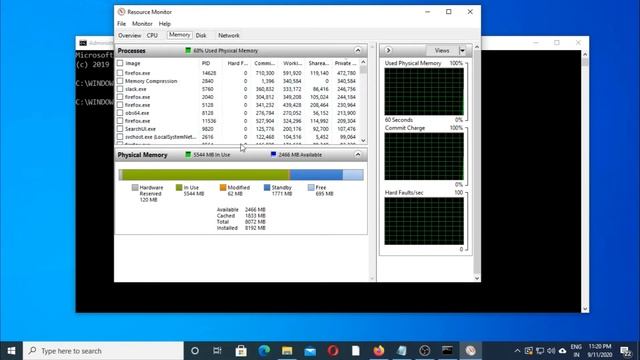Switch to the Disk tab

coord(201,36)
